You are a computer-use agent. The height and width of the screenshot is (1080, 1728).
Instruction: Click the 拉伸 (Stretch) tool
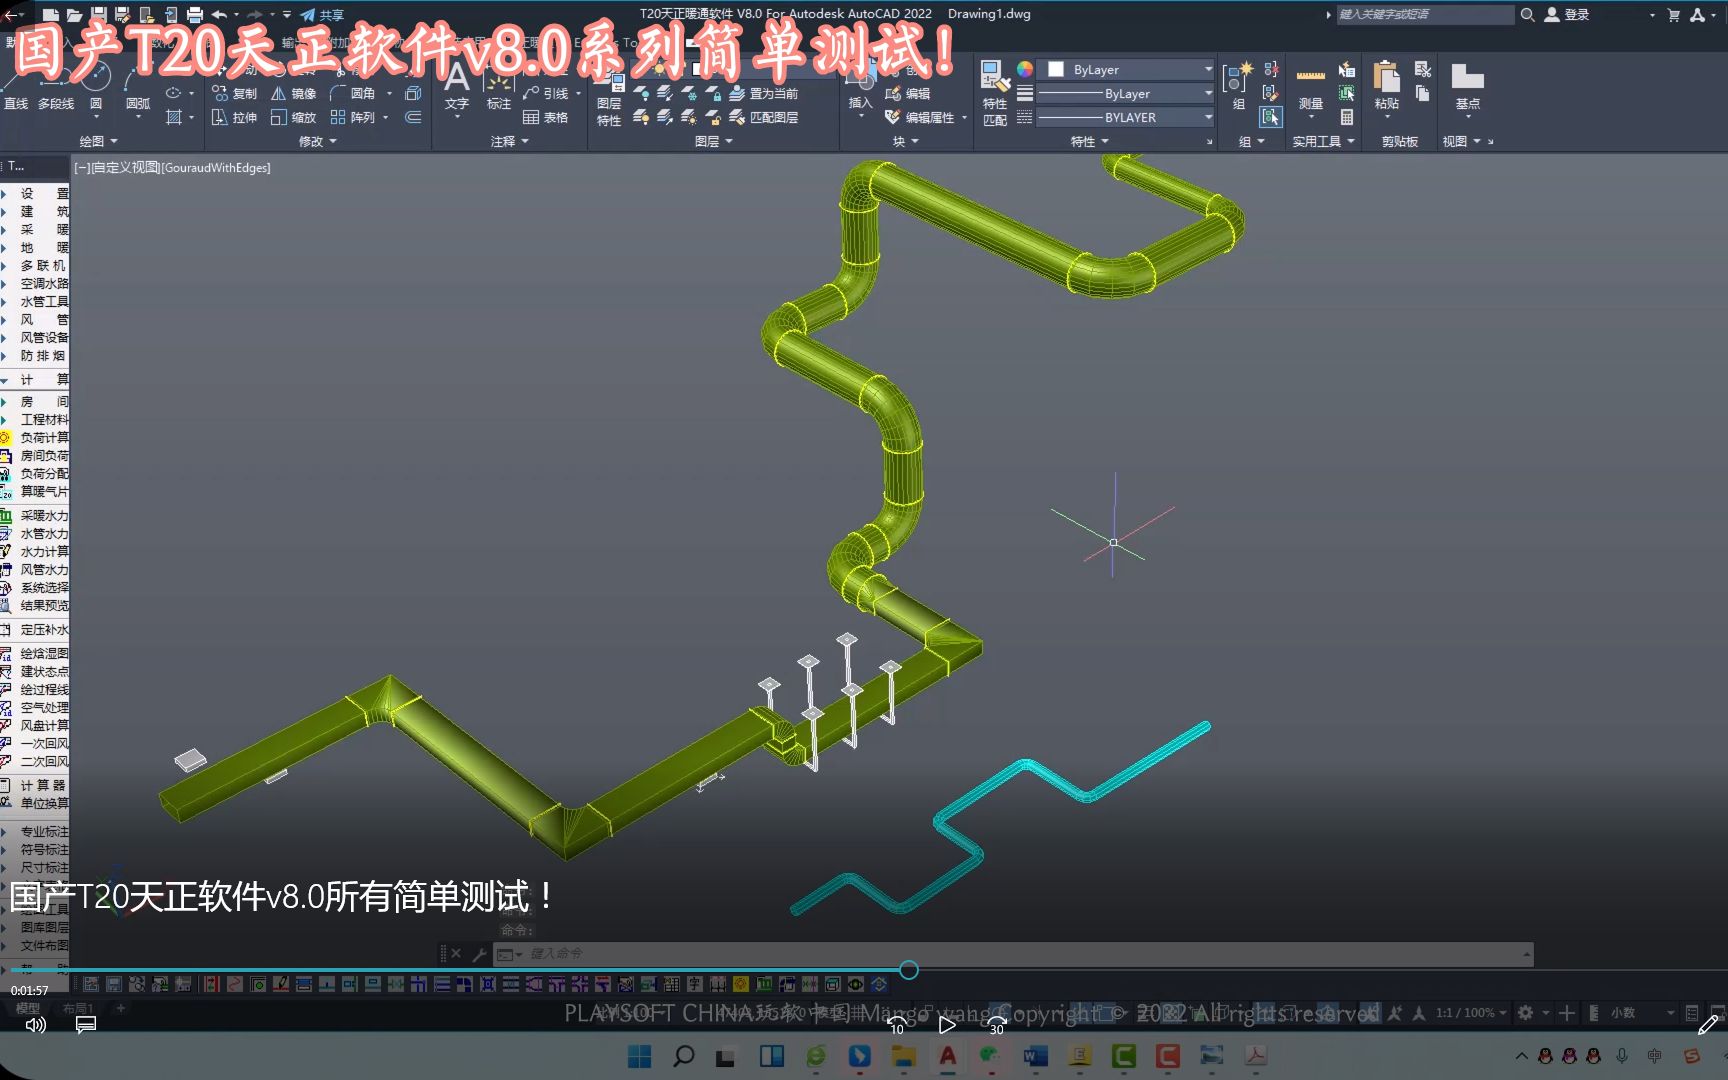pos(235,117)
